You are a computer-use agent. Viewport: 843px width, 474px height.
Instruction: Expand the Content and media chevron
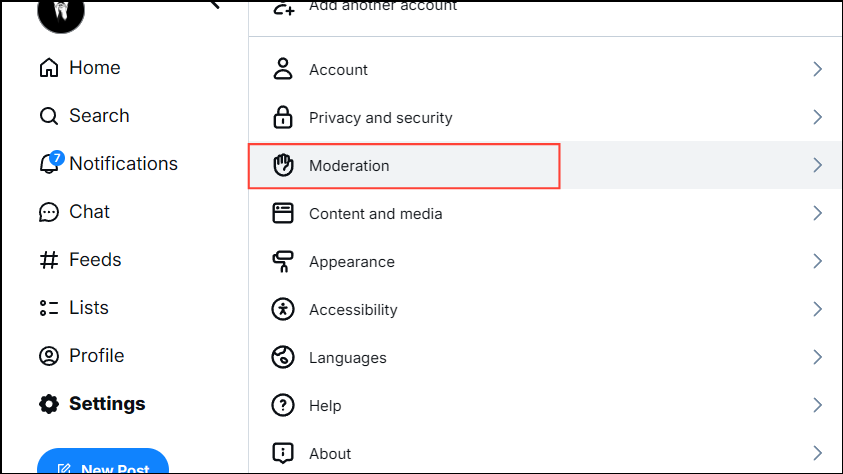[x=817, y=214]
